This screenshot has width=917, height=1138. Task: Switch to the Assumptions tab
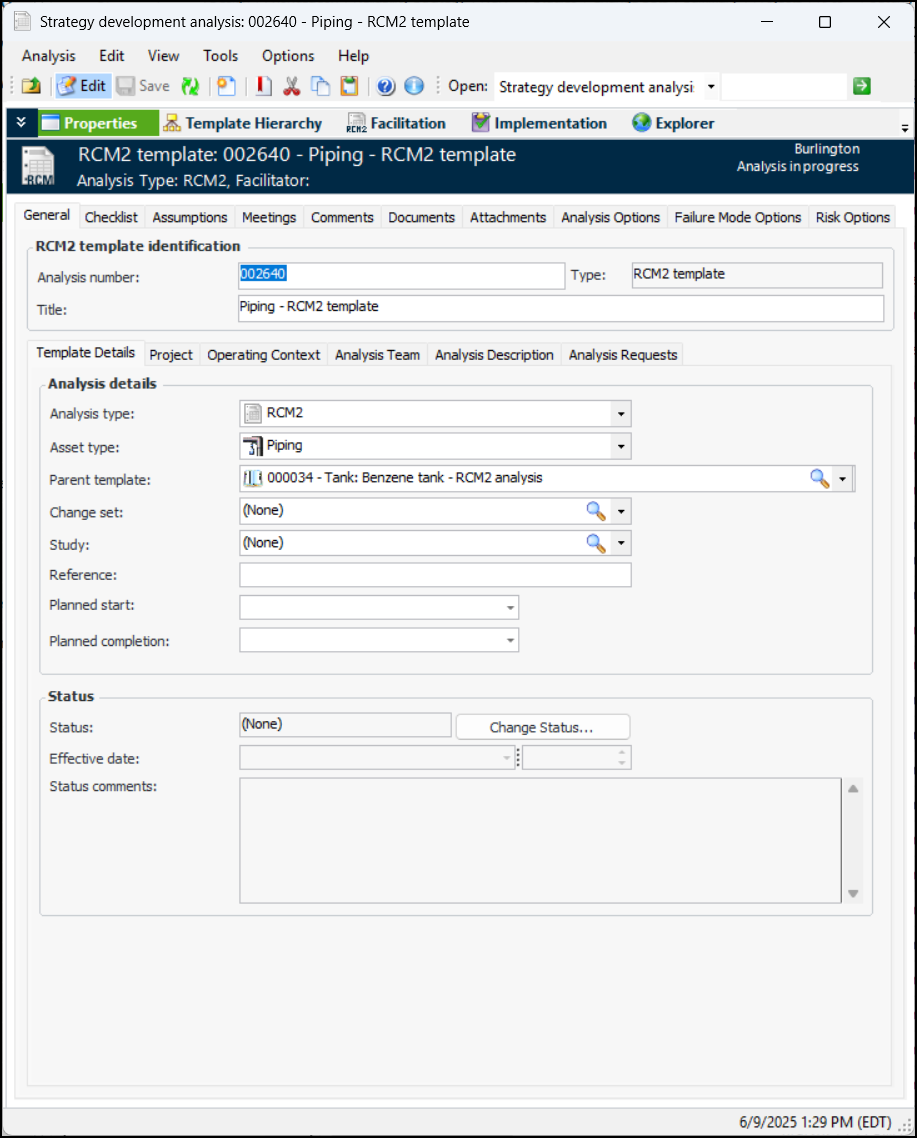189,218
